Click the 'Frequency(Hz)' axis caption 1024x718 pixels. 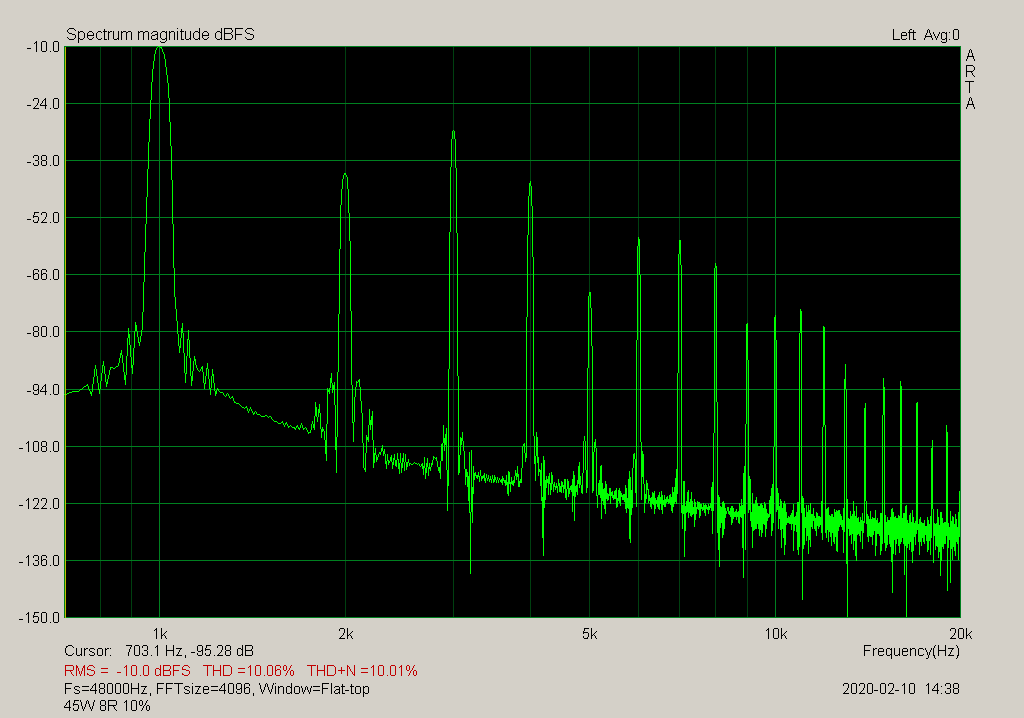911,651
